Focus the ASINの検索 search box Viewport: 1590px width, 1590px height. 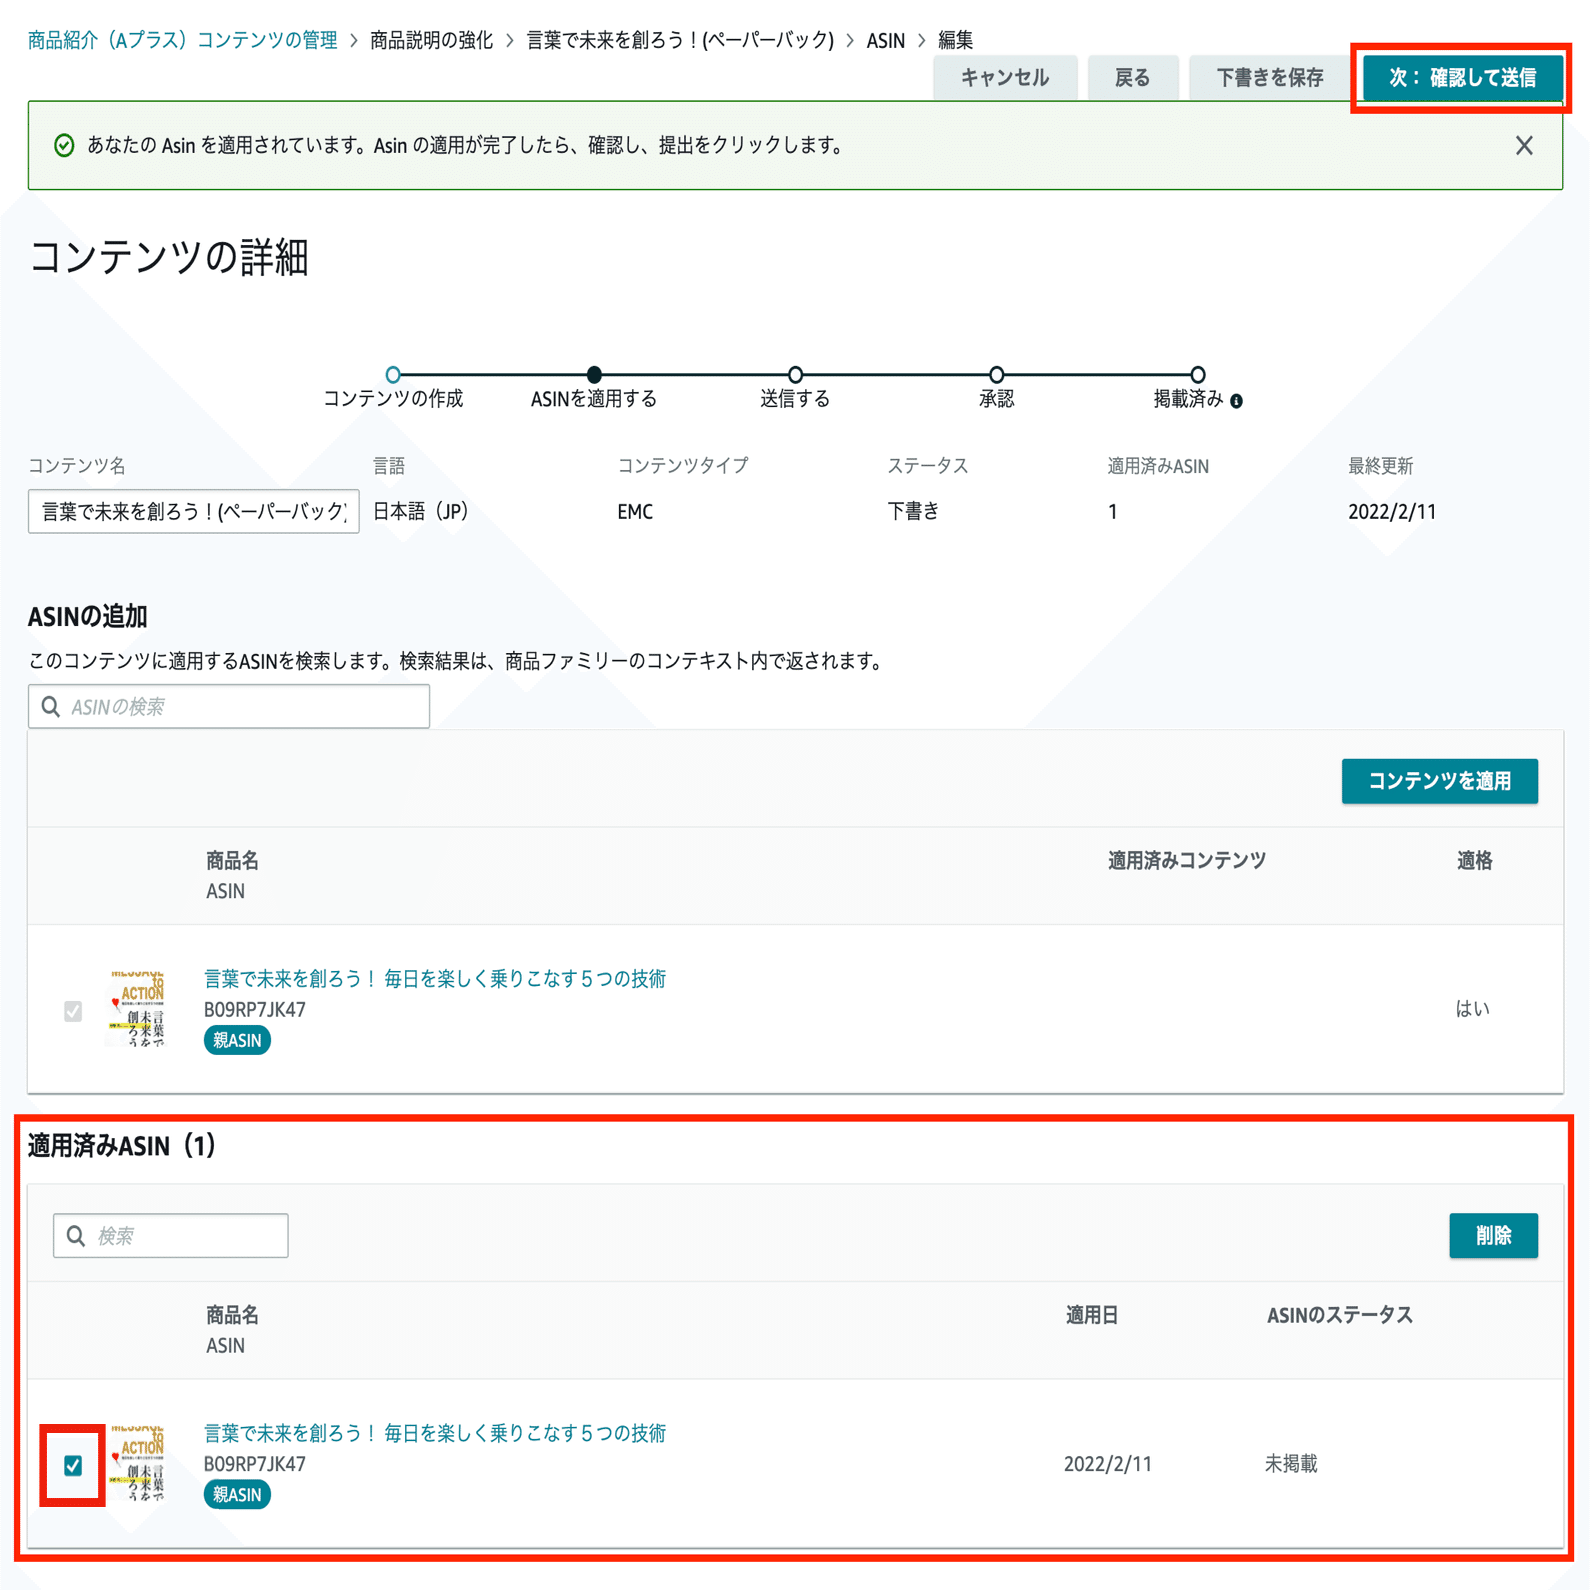229,707
